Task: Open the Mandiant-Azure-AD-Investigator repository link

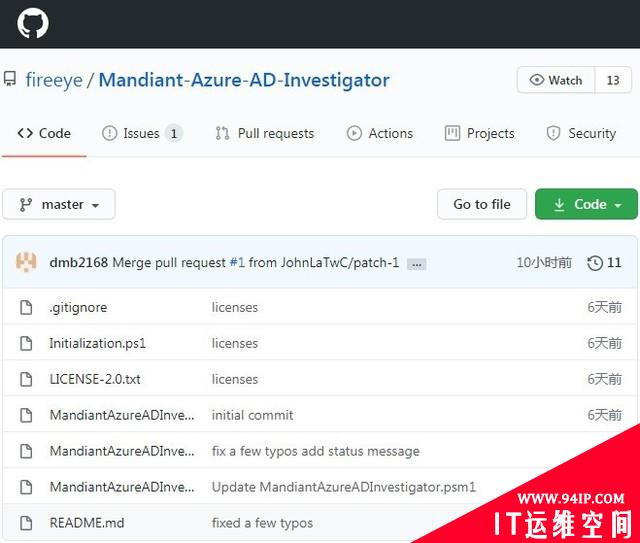Action: pyautogui.click(x=244, y=80)
